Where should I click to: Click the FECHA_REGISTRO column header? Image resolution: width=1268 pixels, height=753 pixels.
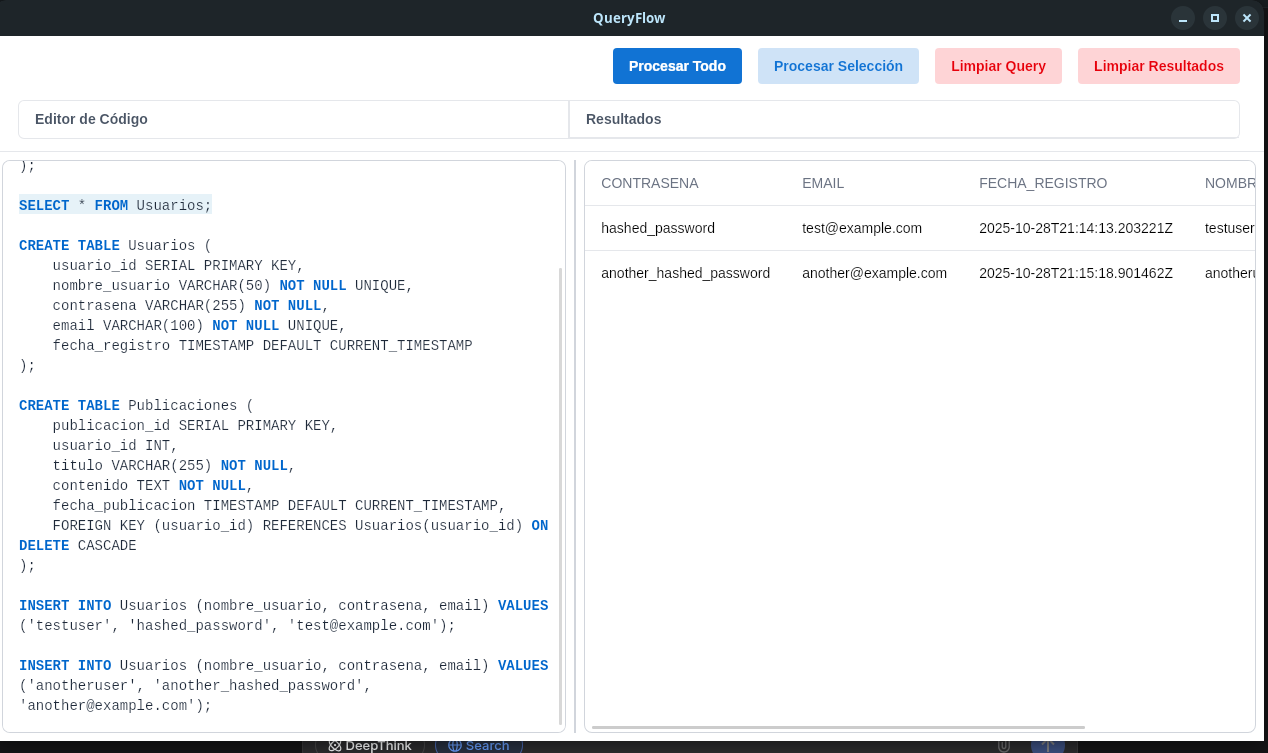pyautogui.click(x=1043, y=183)
